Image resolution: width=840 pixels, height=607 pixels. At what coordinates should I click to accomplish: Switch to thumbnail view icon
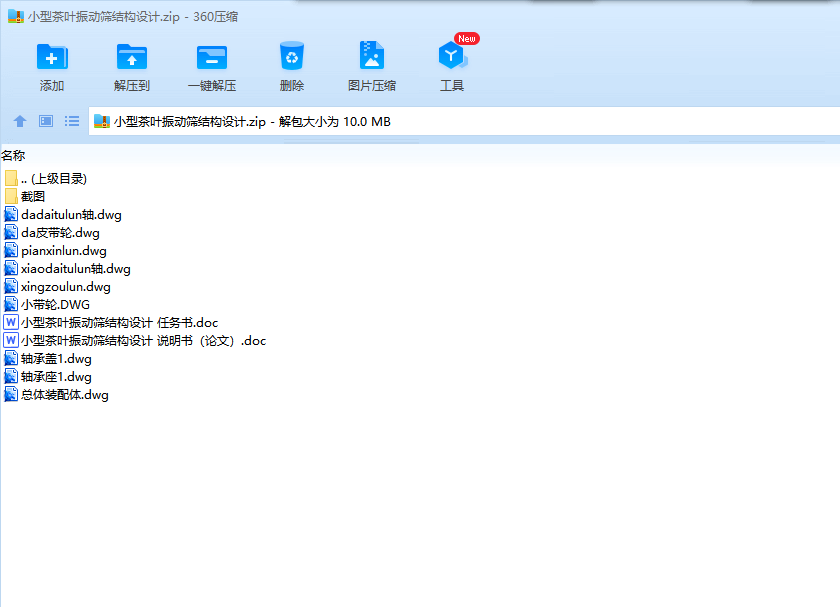pos(46,121)
